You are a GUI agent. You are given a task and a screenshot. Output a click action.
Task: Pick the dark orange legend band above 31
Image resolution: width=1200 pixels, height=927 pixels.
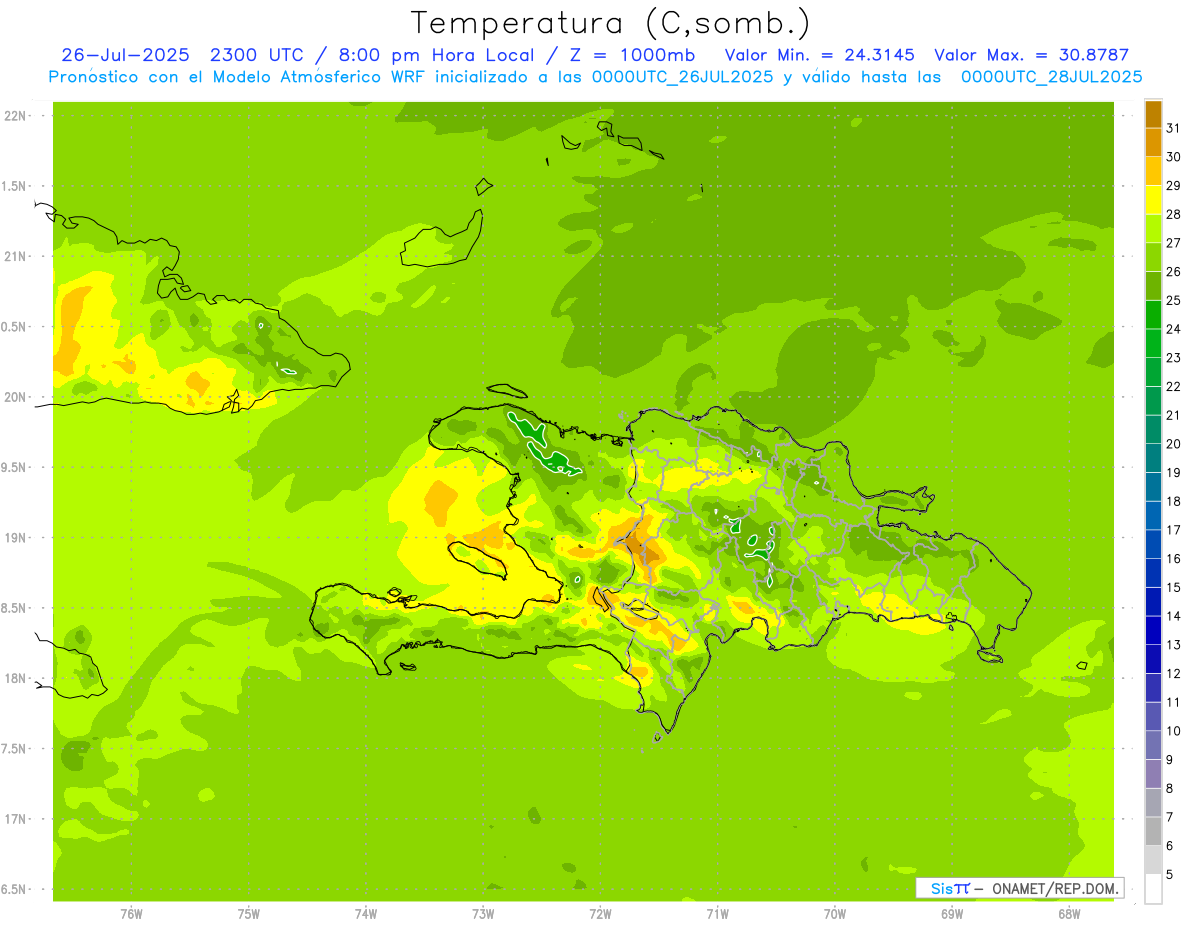pos(1153,114)
